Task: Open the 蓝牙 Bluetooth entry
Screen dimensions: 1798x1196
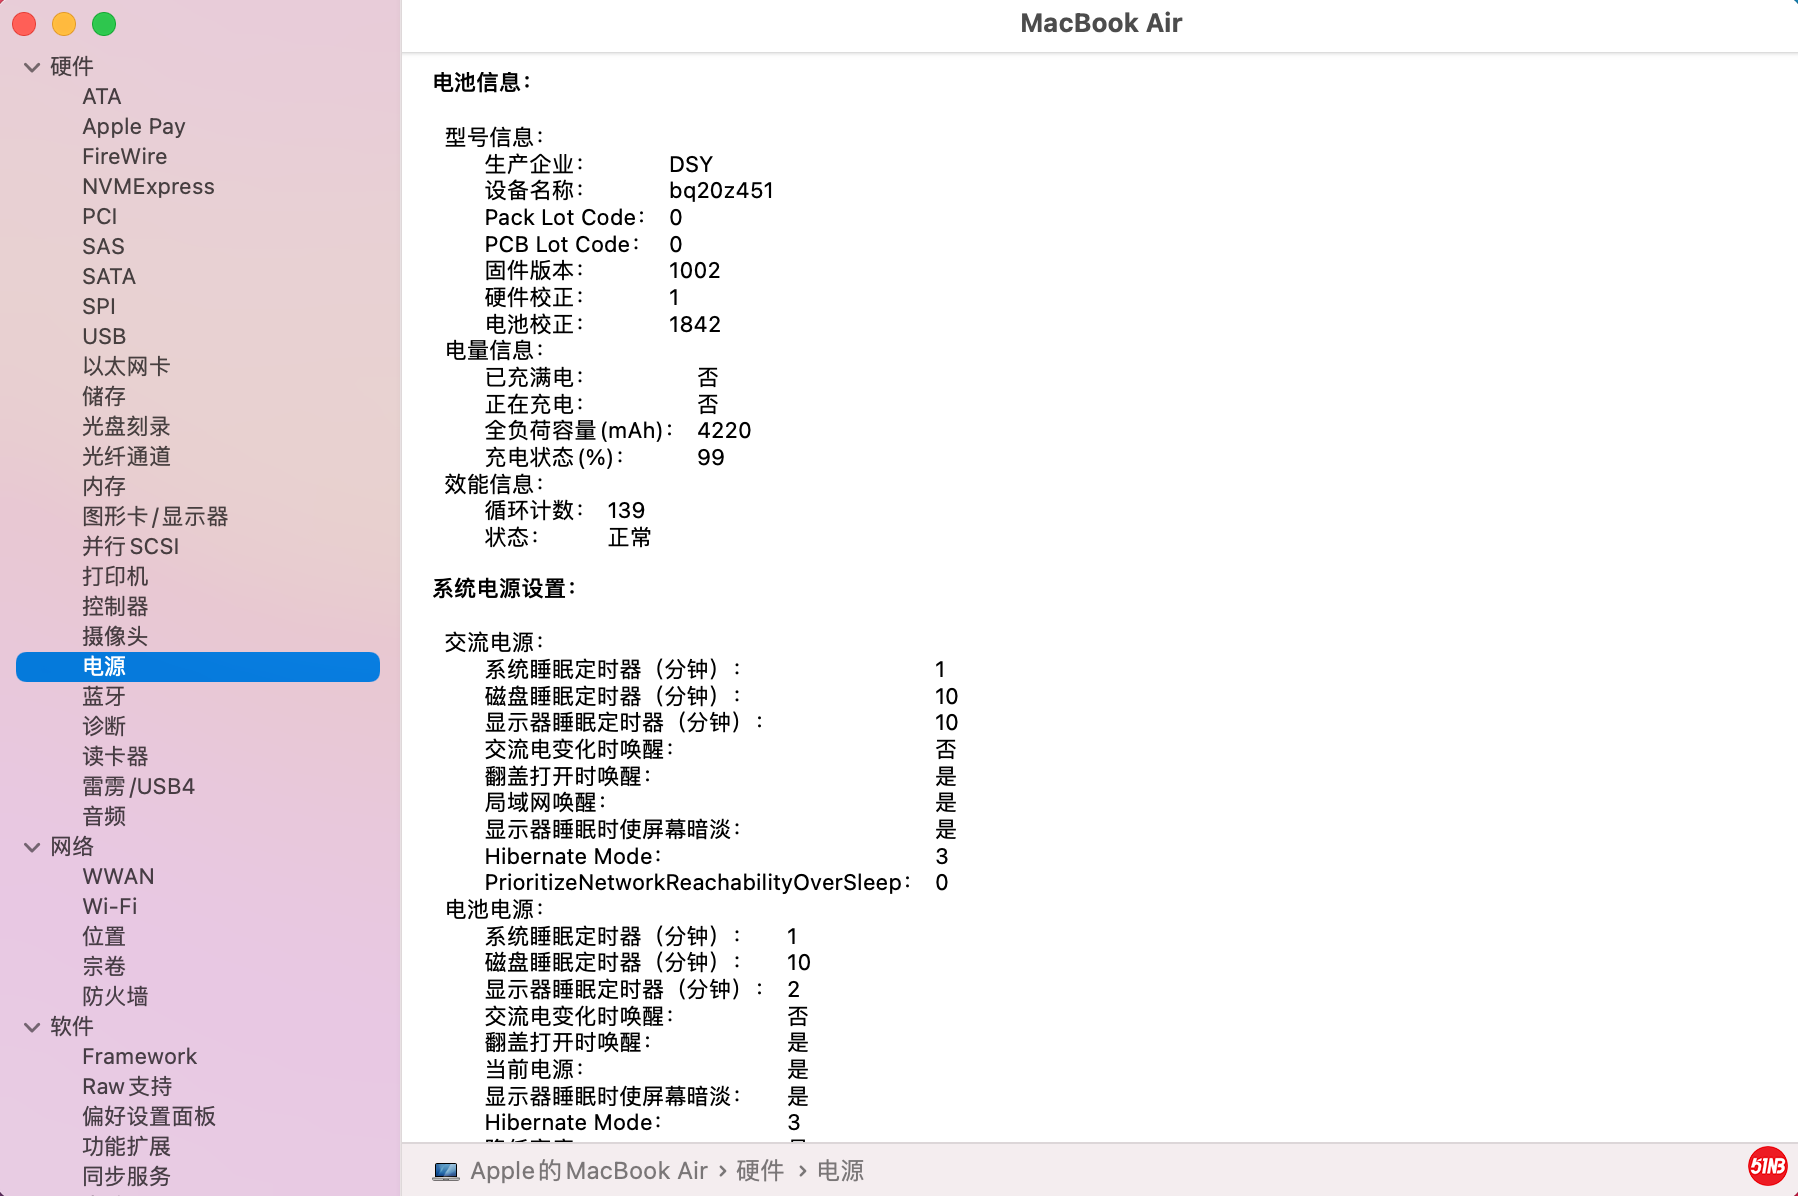Action: tap(104, 697)
